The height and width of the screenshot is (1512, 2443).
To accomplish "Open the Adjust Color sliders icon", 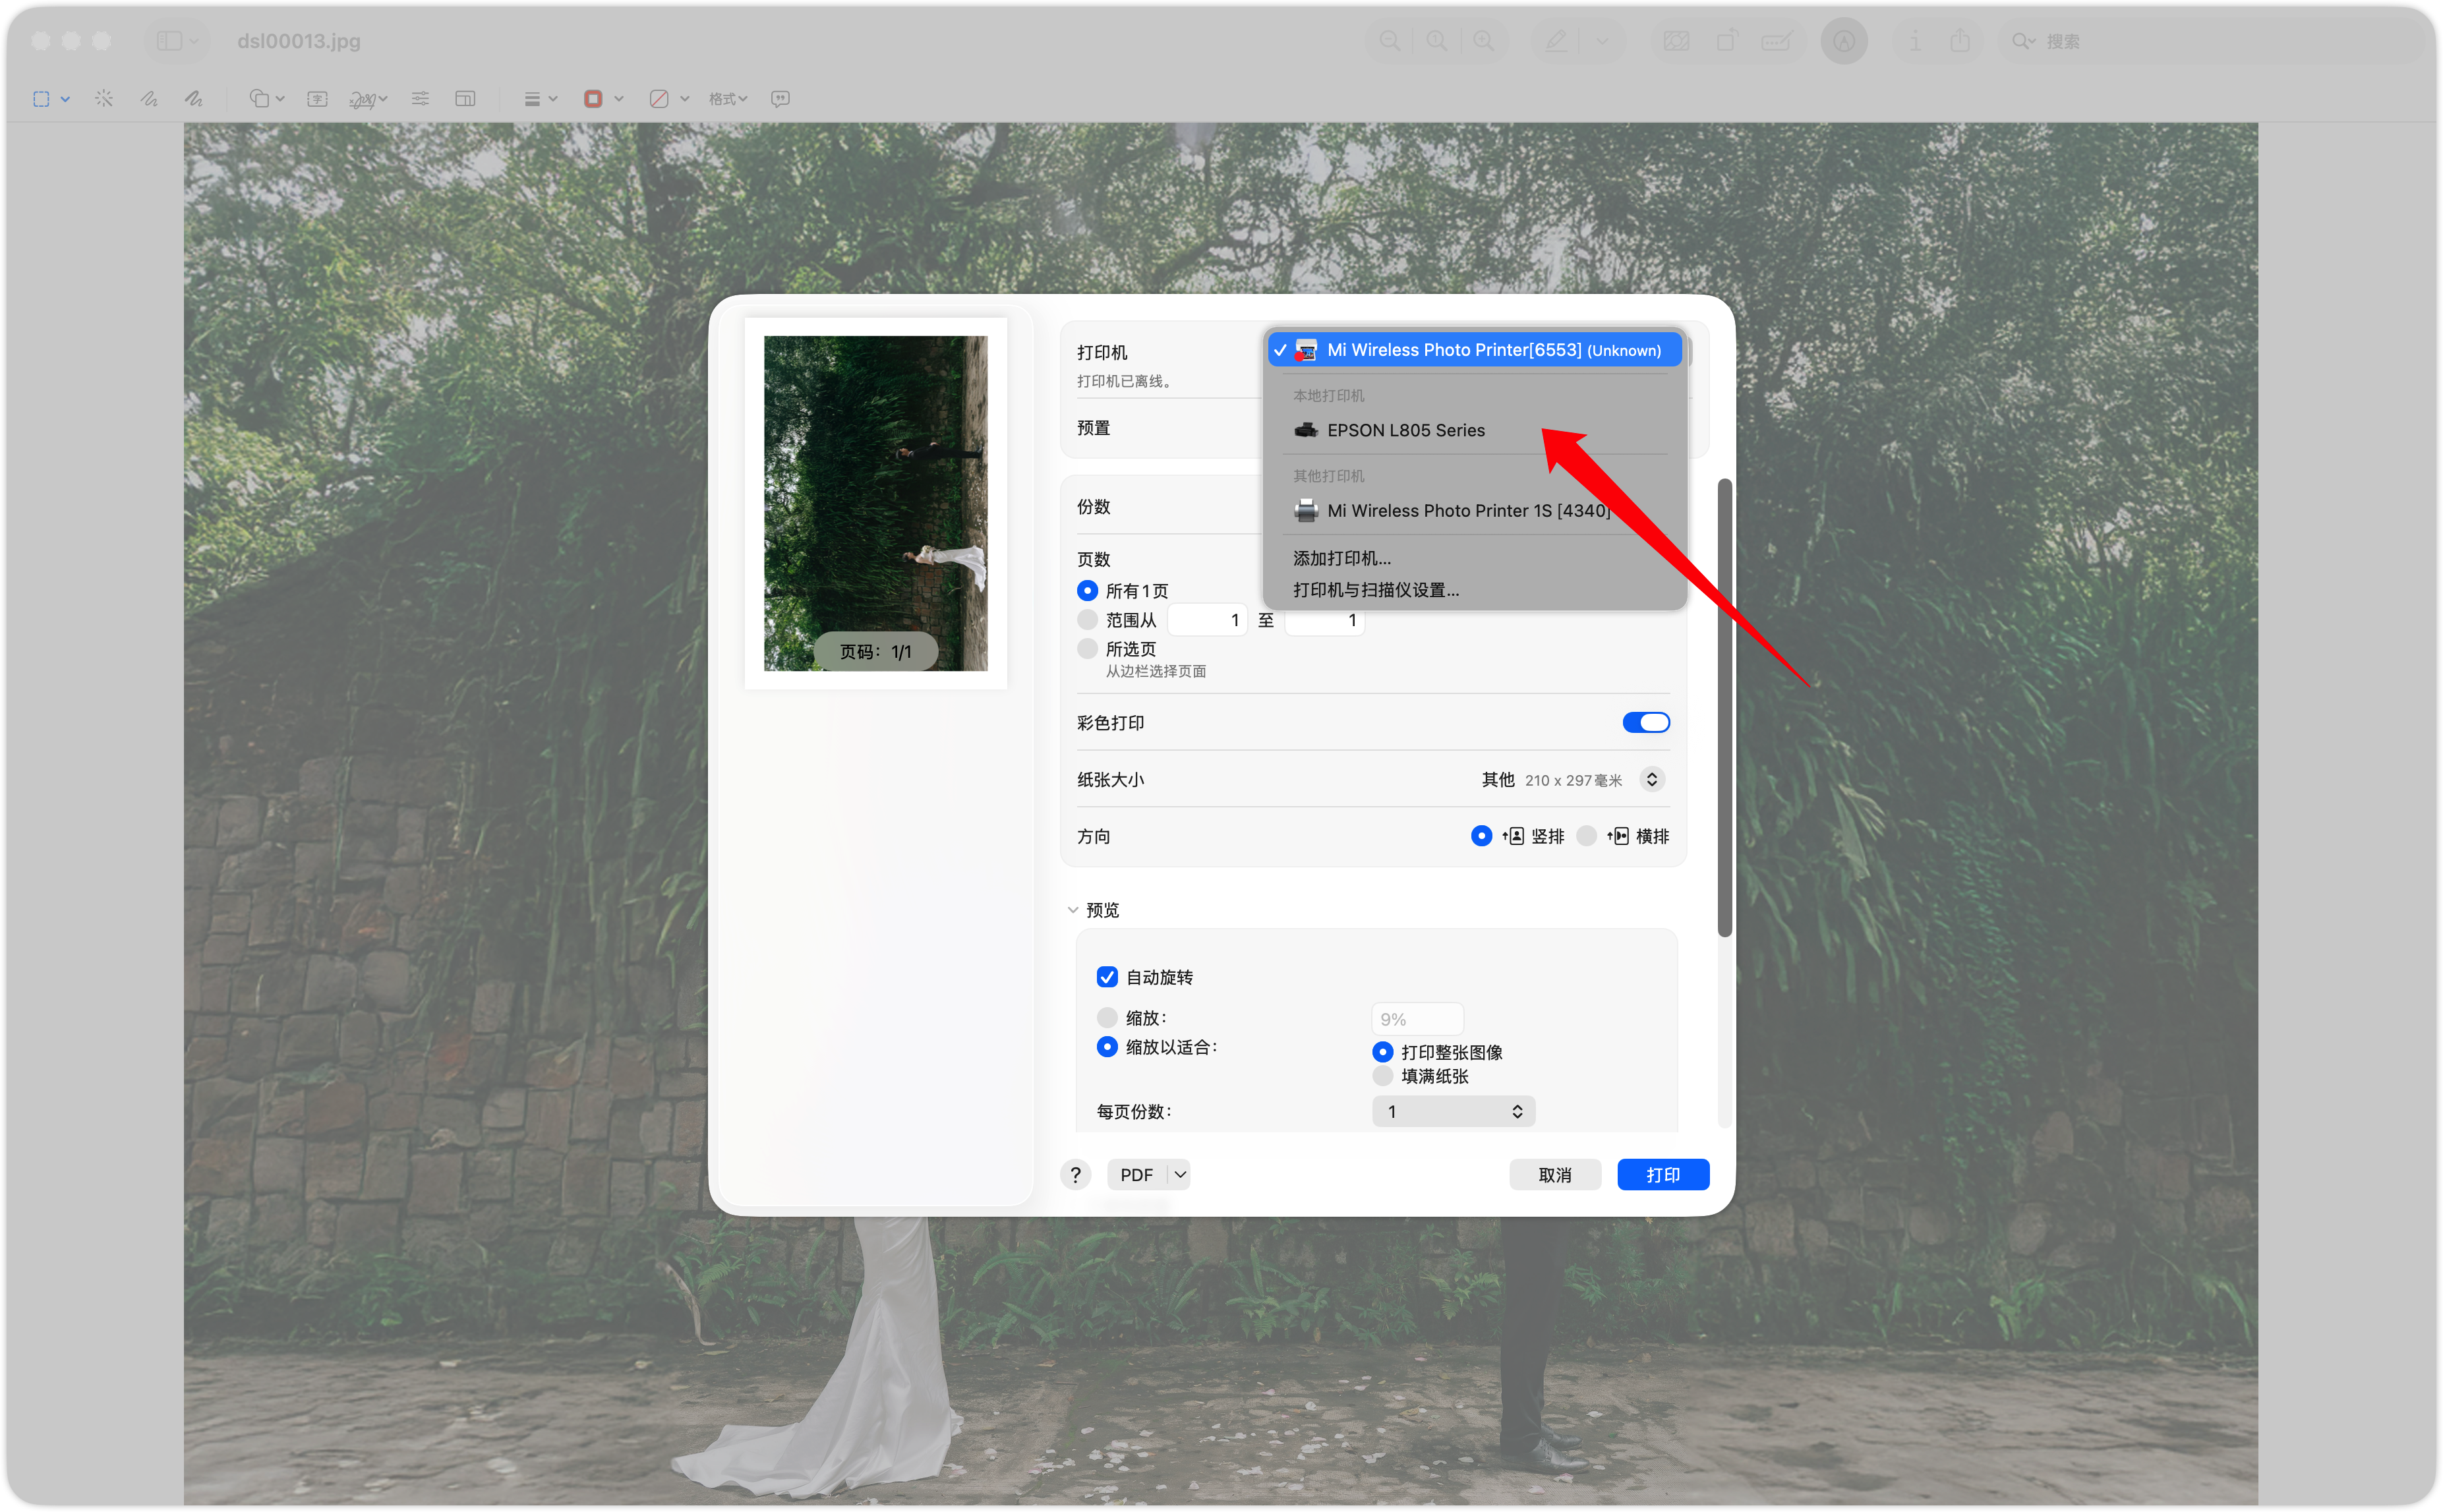I will tap(420, 98).
